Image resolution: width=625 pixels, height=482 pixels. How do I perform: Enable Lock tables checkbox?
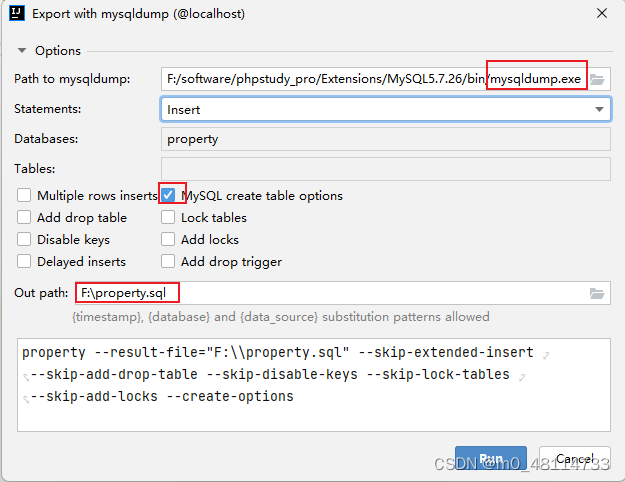pyautogui.click(x=168, y=218)
